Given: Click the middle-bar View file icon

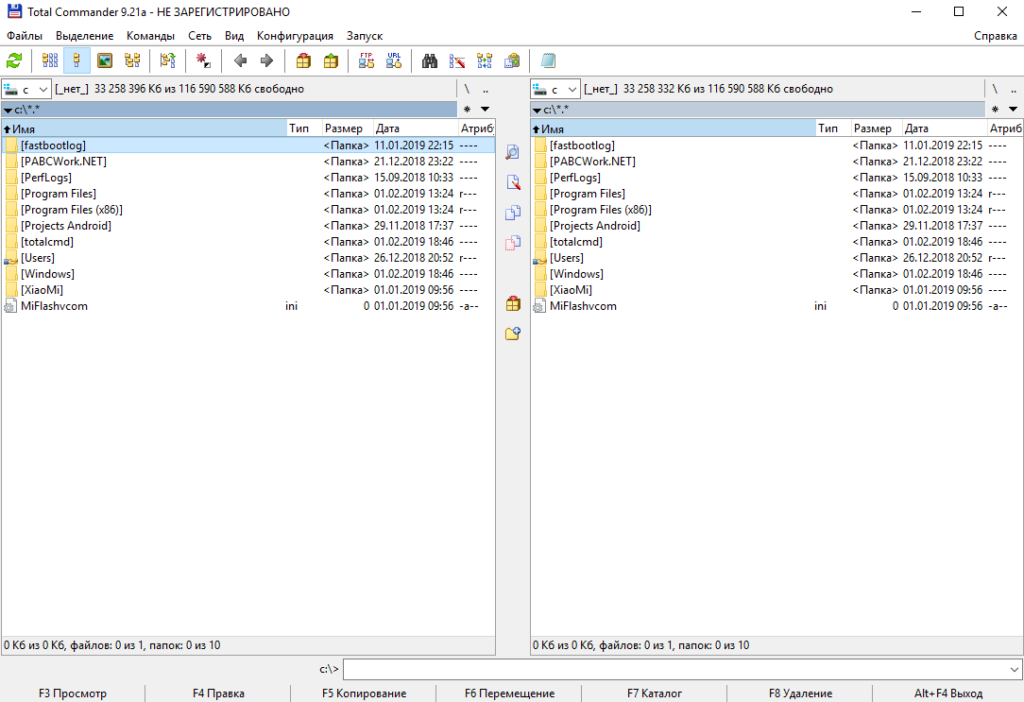Looking at the screenshot, I should [x=513, y=152].
